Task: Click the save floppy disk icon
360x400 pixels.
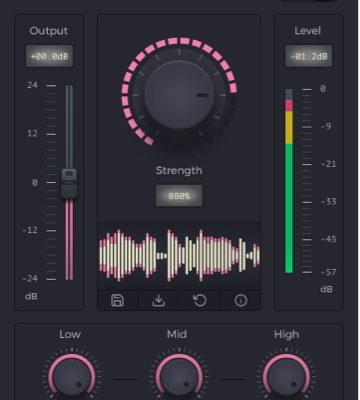Action: click(117, 300)
